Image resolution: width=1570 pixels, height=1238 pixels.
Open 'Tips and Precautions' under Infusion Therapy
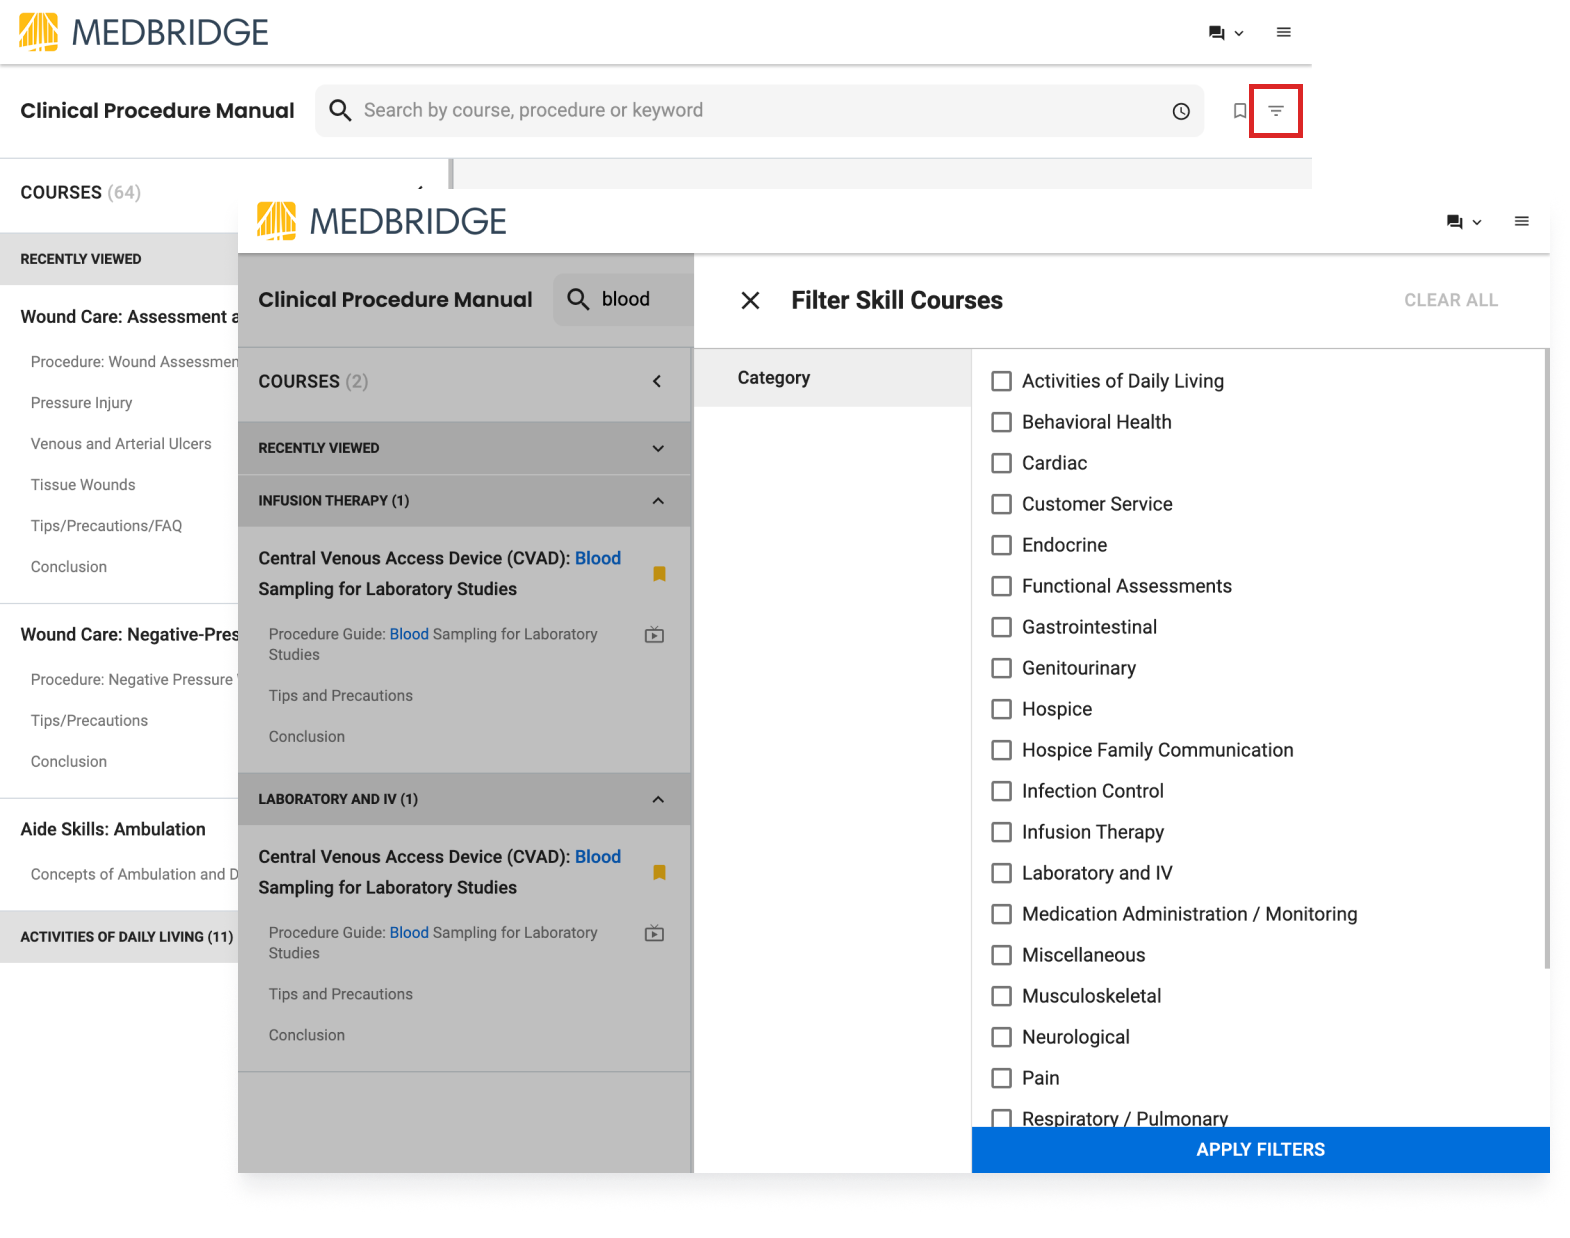[x=341, y=696]
